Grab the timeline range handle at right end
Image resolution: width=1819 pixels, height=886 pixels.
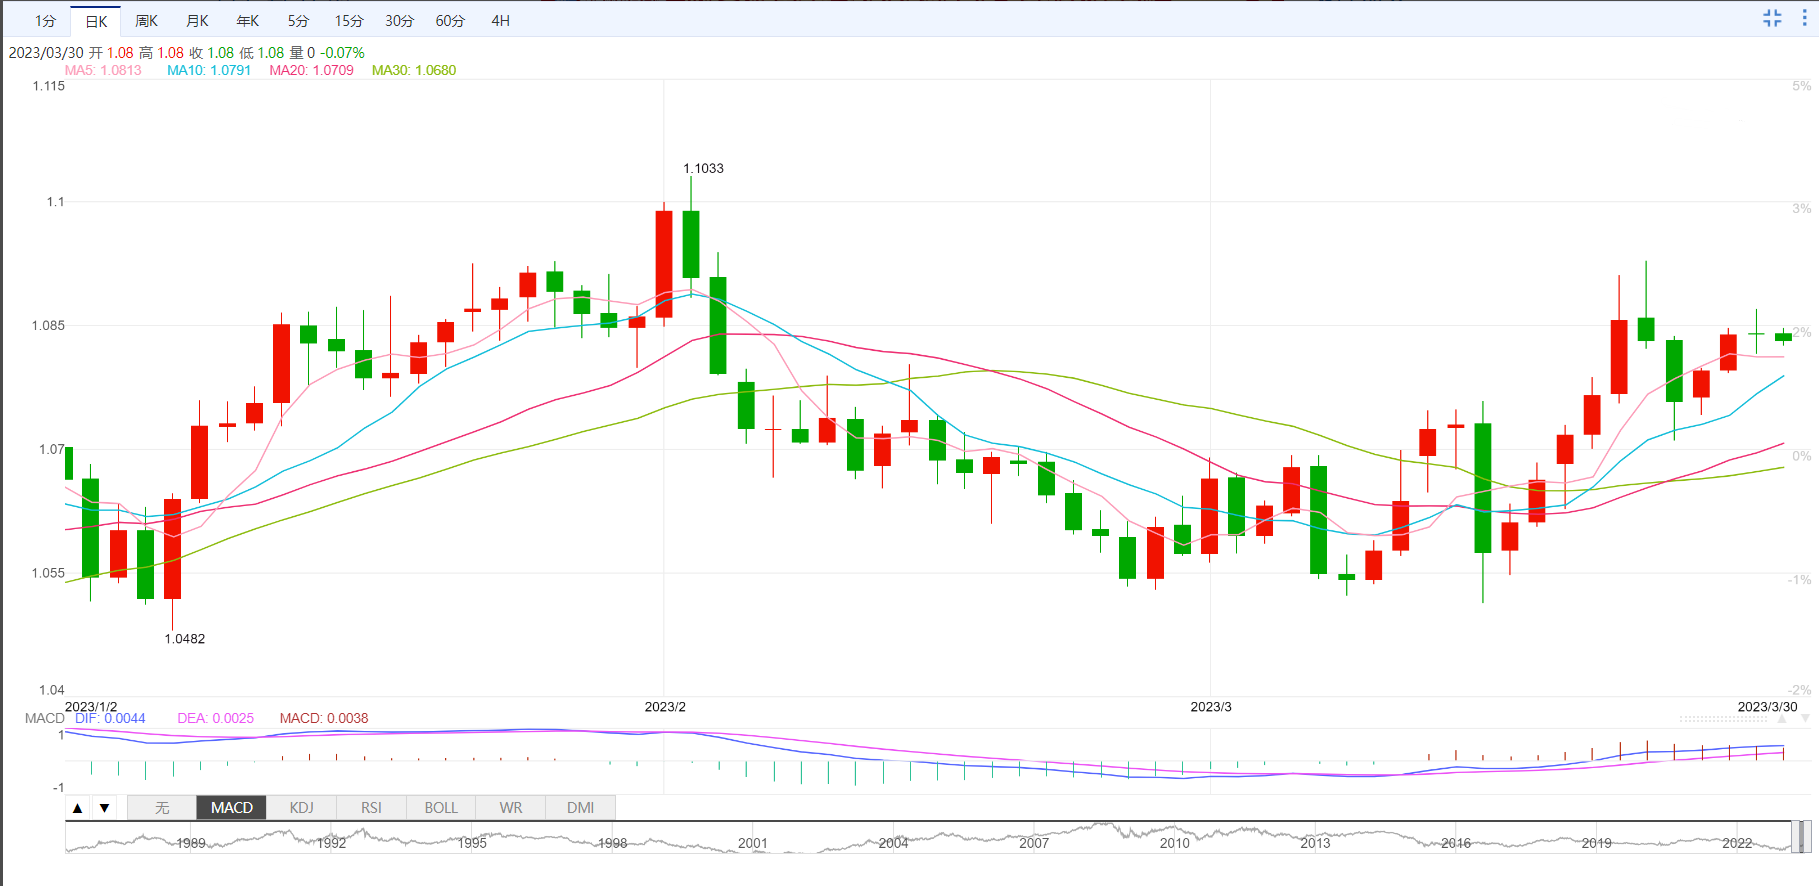(x=1804, y=837)
